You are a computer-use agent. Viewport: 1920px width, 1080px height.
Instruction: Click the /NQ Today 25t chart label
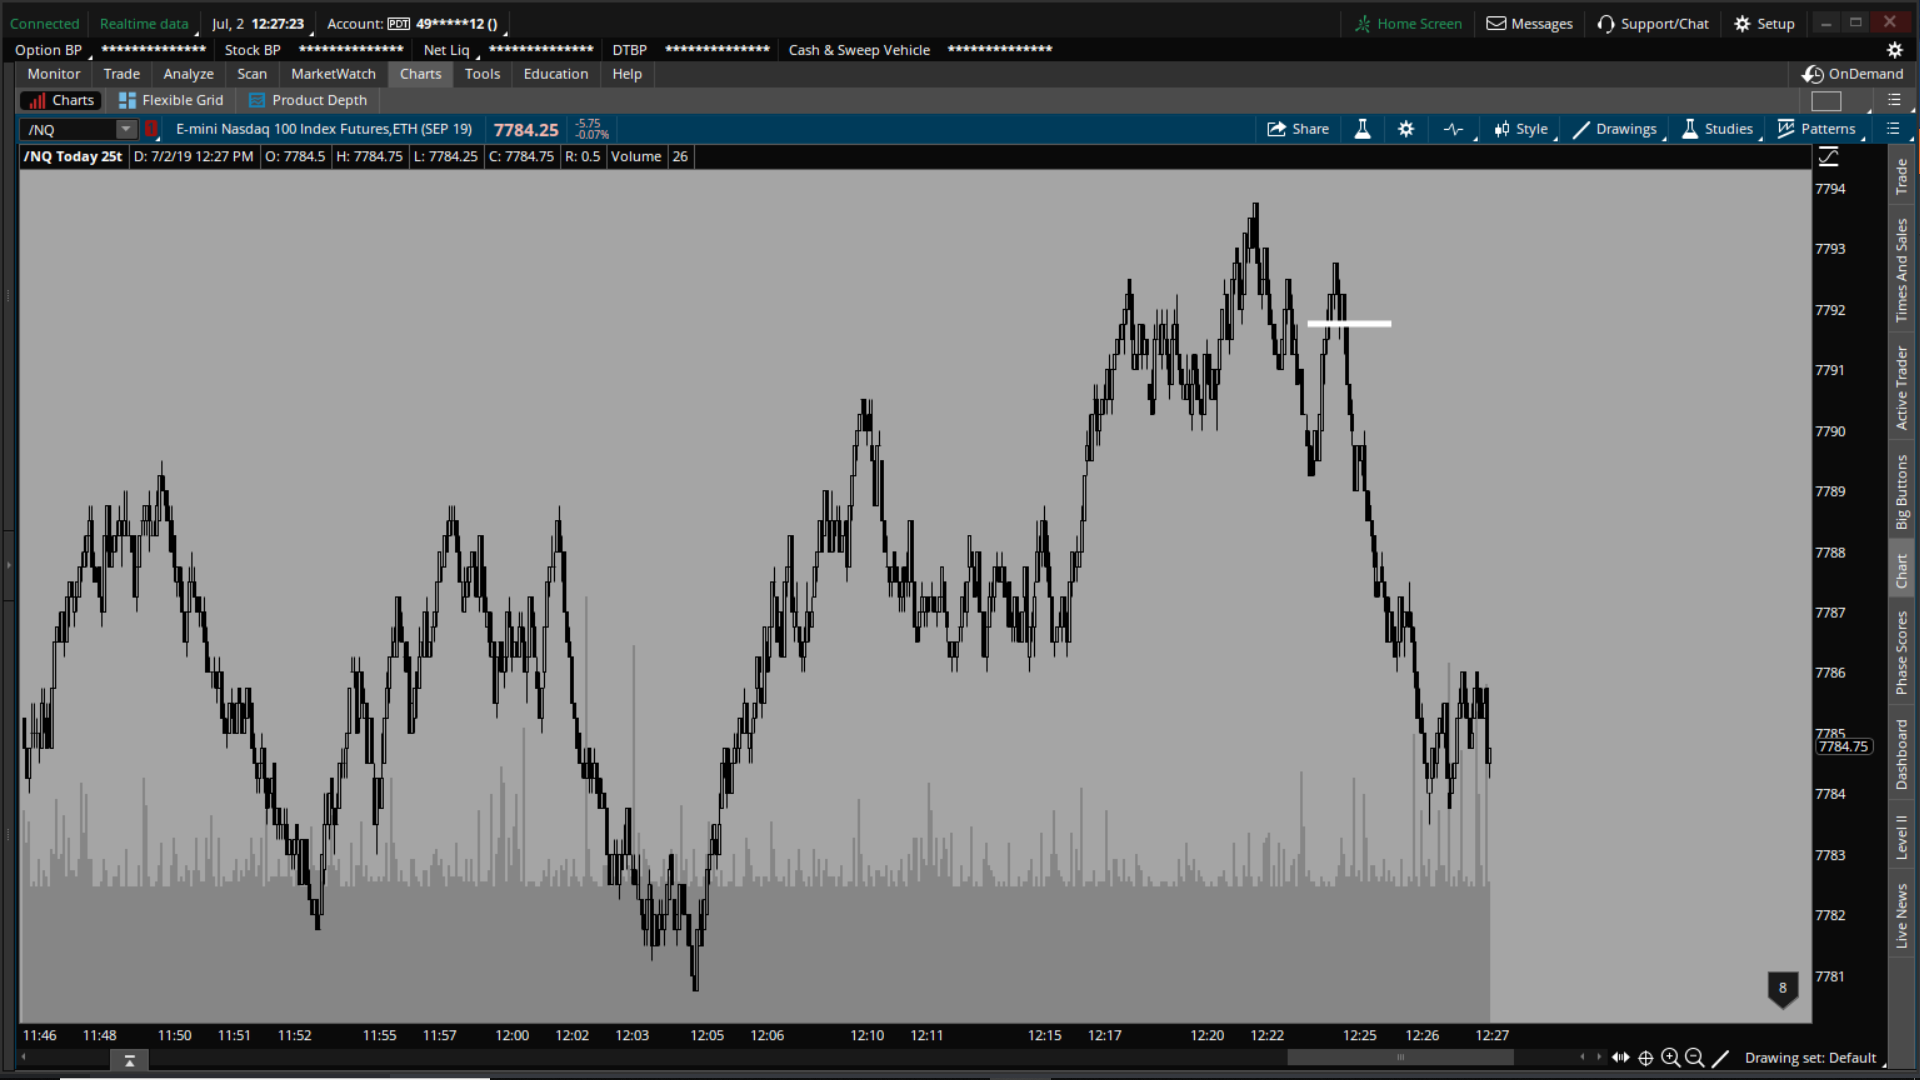coord(73,157)
